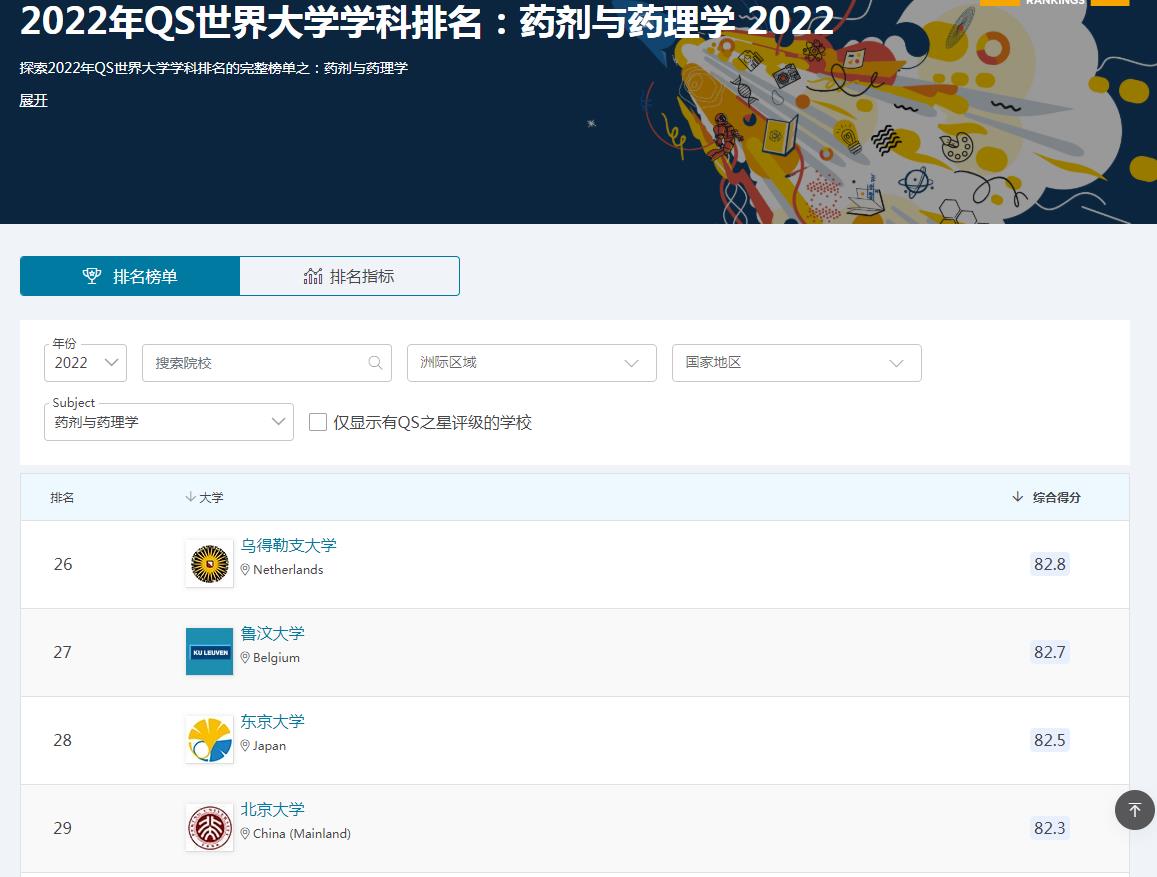Click the Peking University logo

coord(209,828)
